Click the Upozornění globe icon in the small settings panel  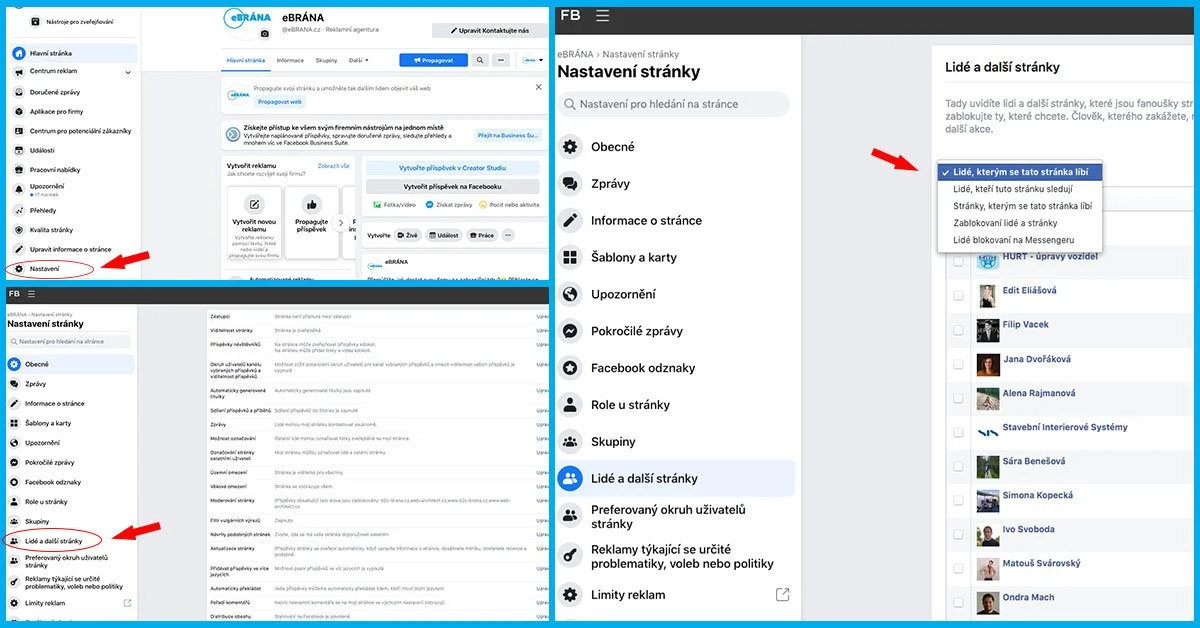coord(14,442)
